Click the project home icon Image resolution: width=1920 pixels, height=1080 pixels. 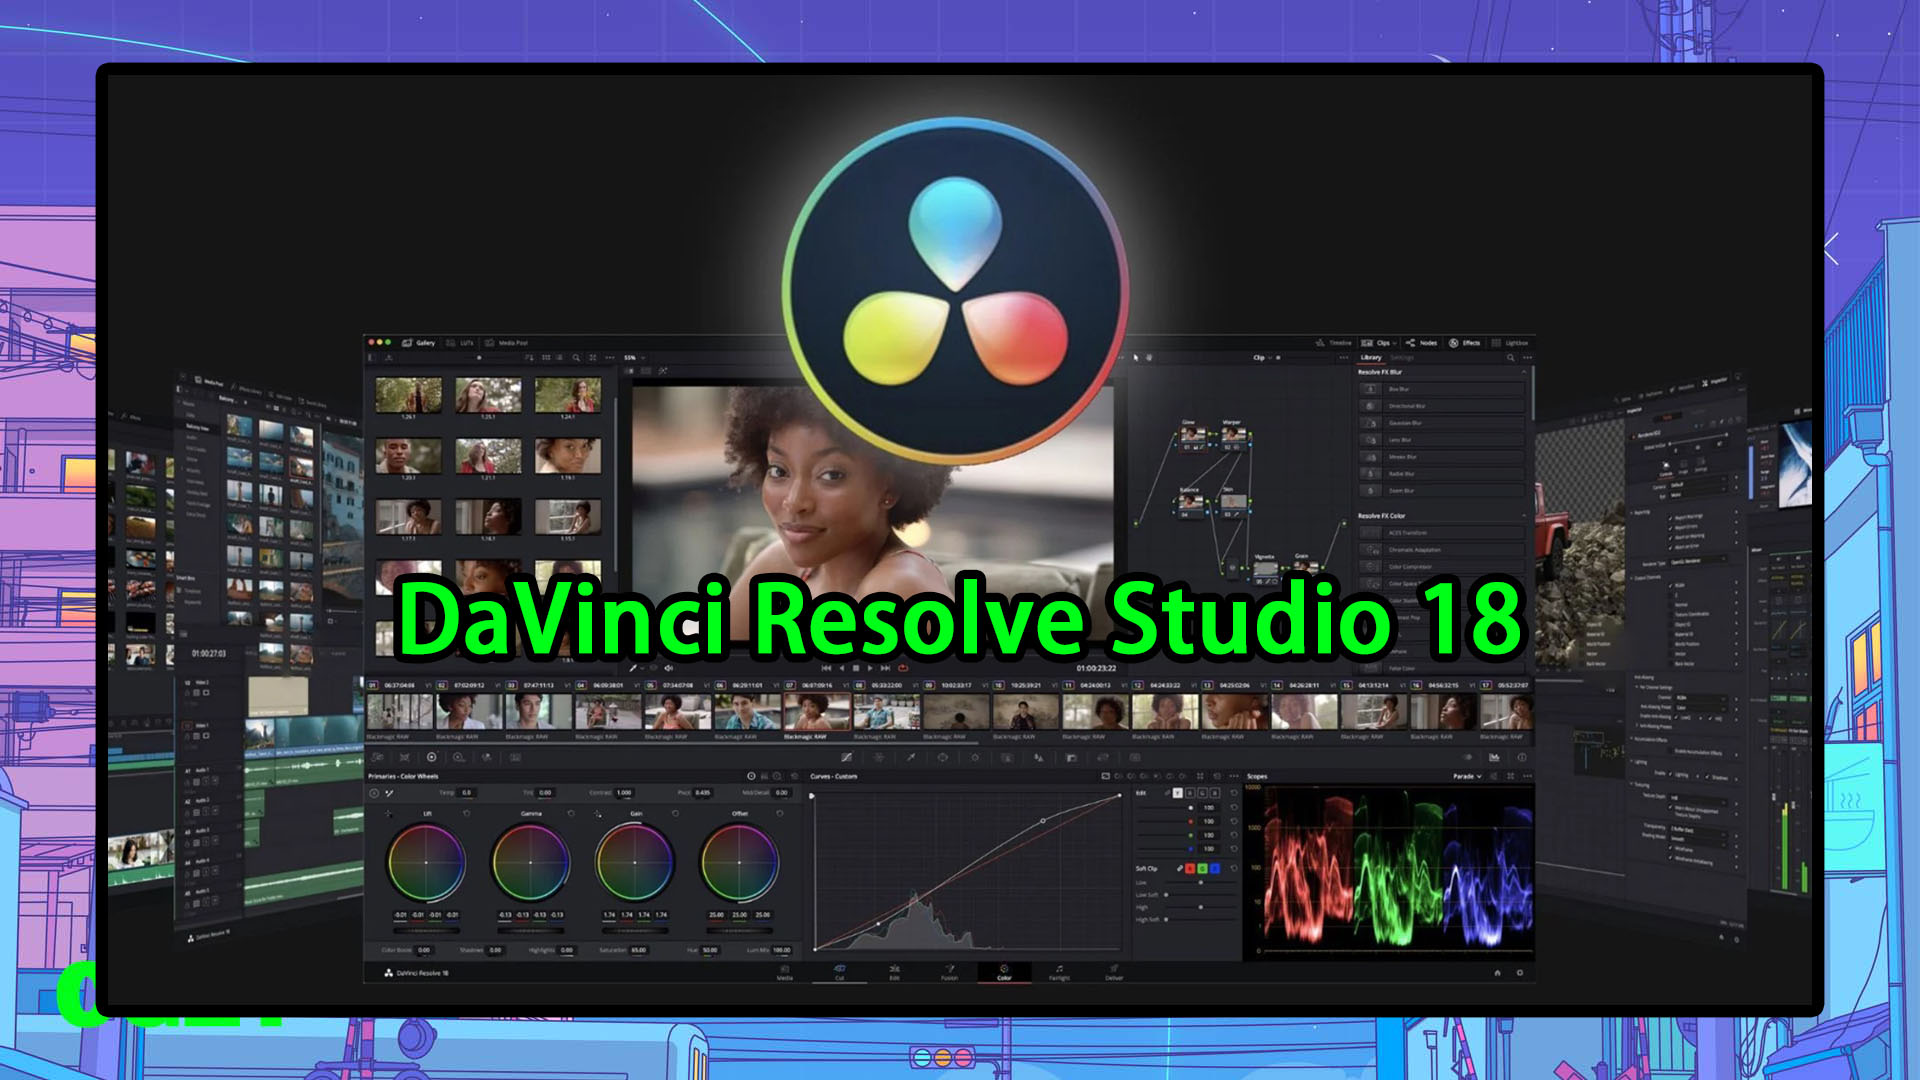coord(1497,972)
